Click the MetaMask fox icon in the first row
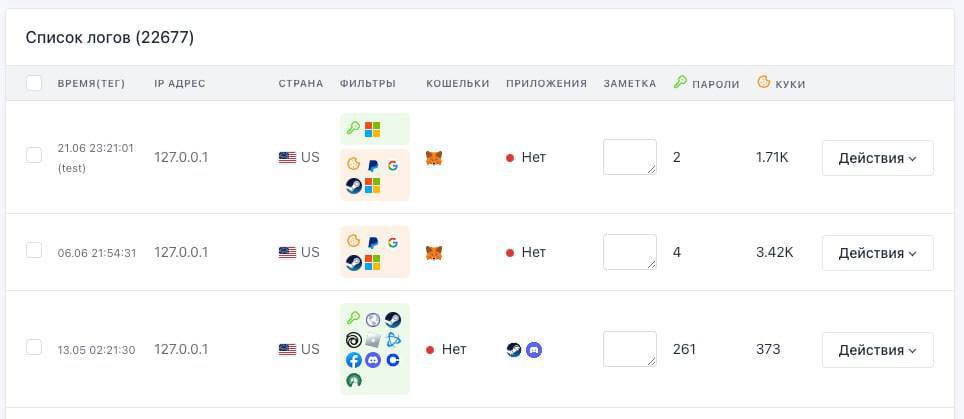Image resolution: width=964 pixels, height=419 pixels. coord(434,158)
